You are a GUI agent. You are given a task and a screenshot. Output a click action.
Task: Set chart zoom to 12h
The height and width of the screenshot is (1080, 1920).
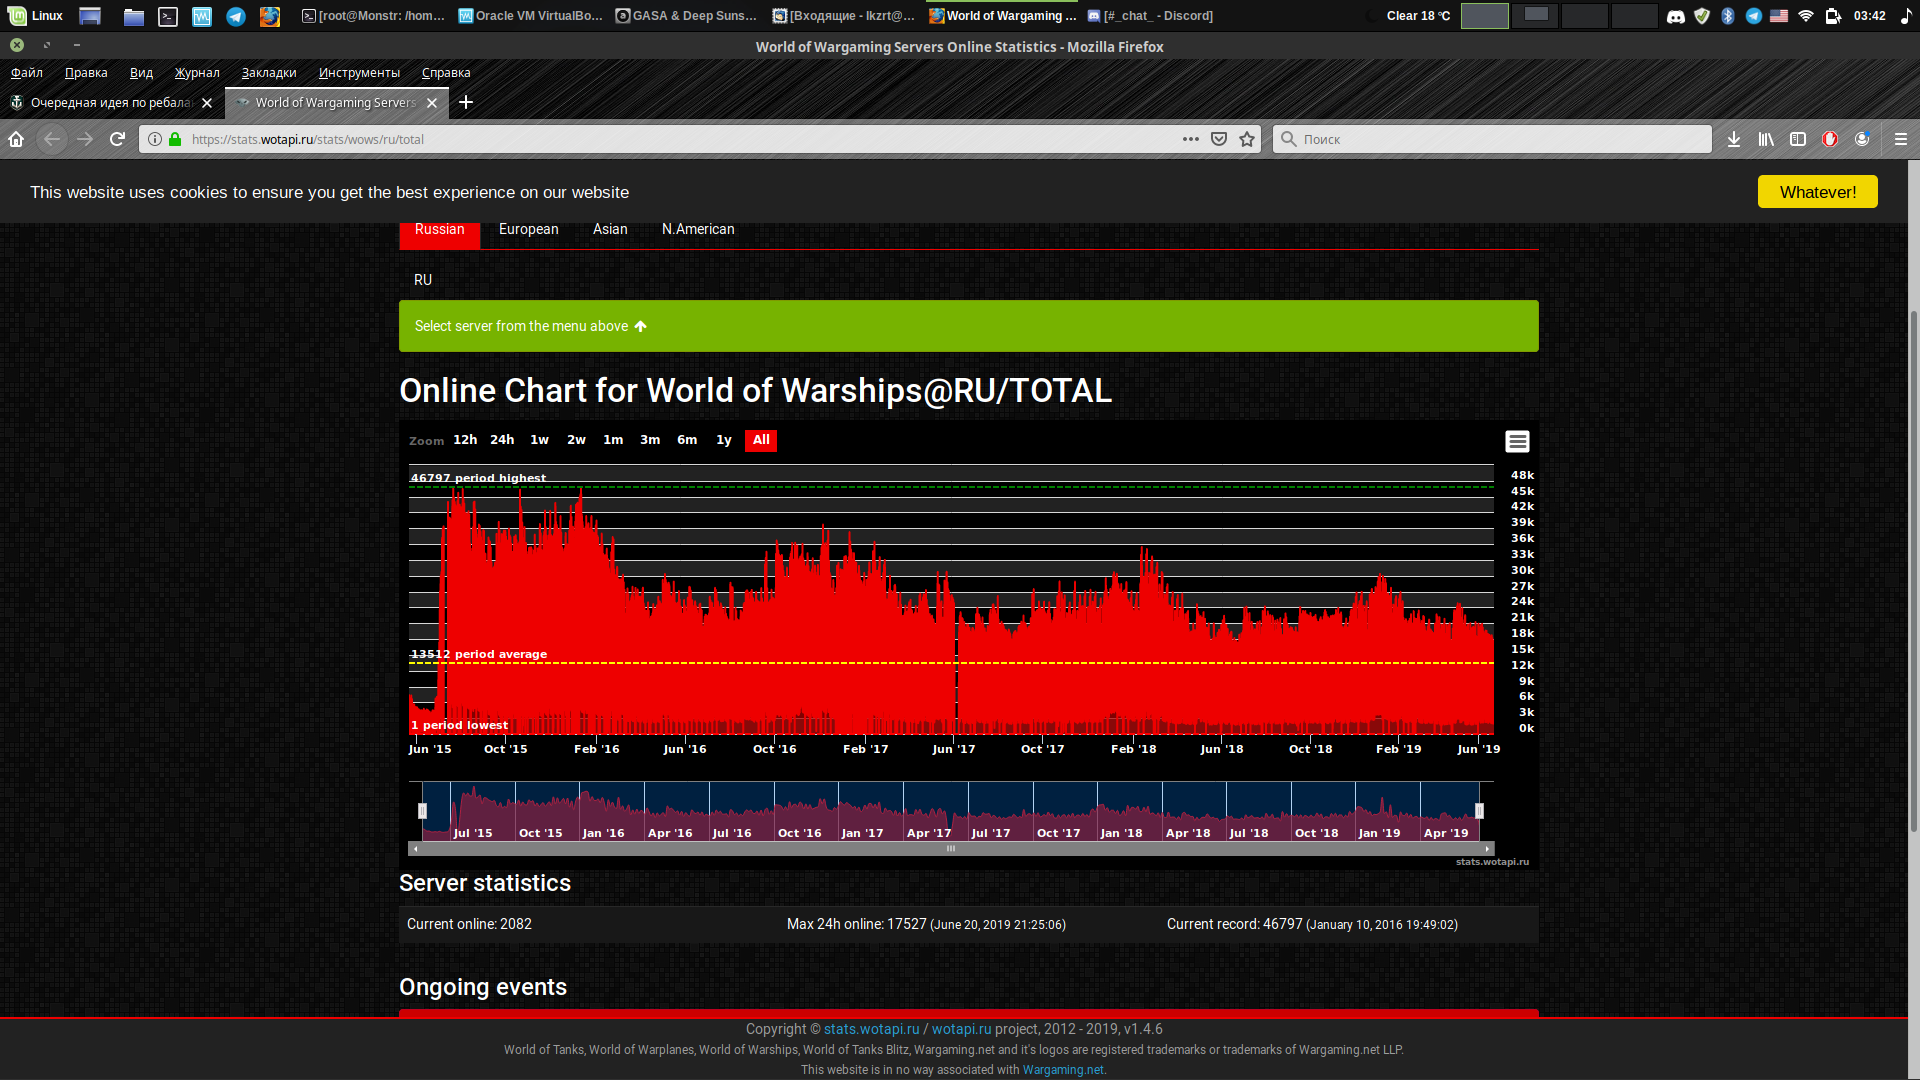coord(465,440)
